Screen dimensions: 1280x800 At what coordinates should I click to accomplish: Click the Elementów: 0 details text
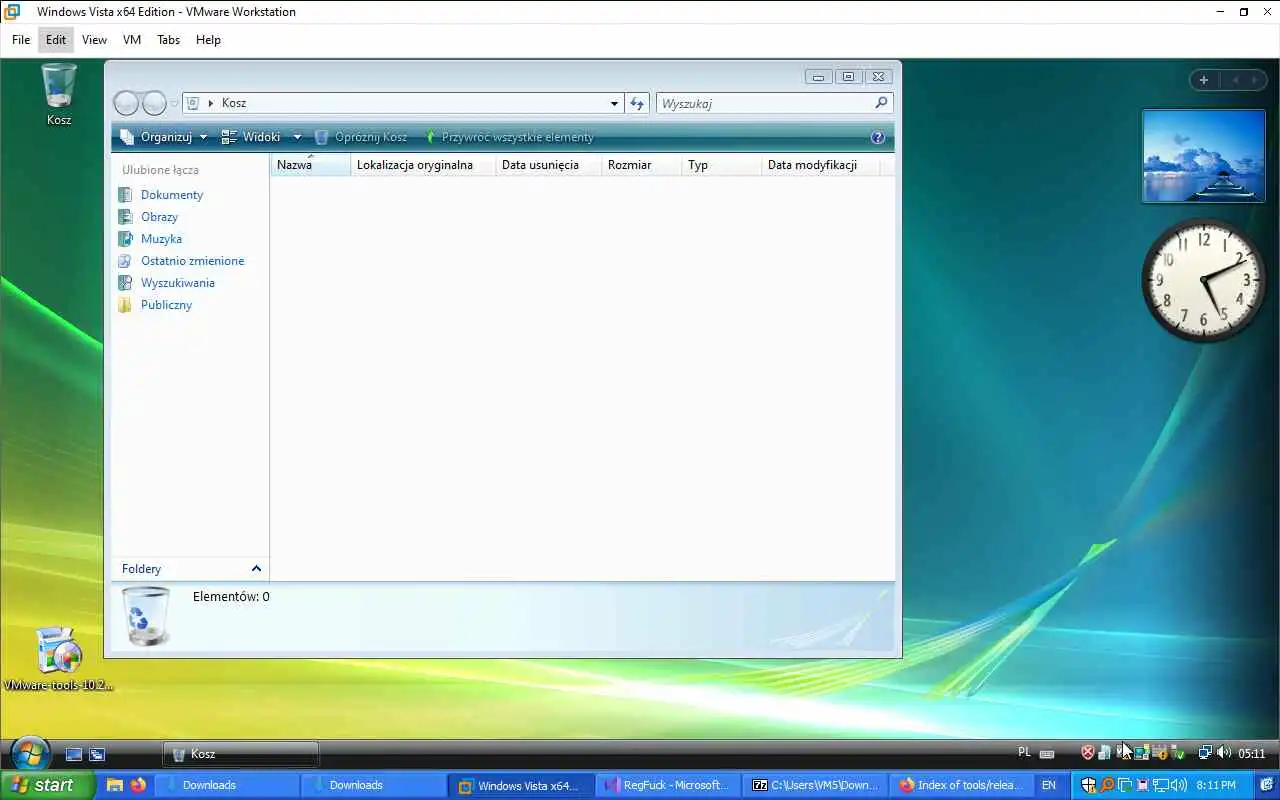coord(231,597)
